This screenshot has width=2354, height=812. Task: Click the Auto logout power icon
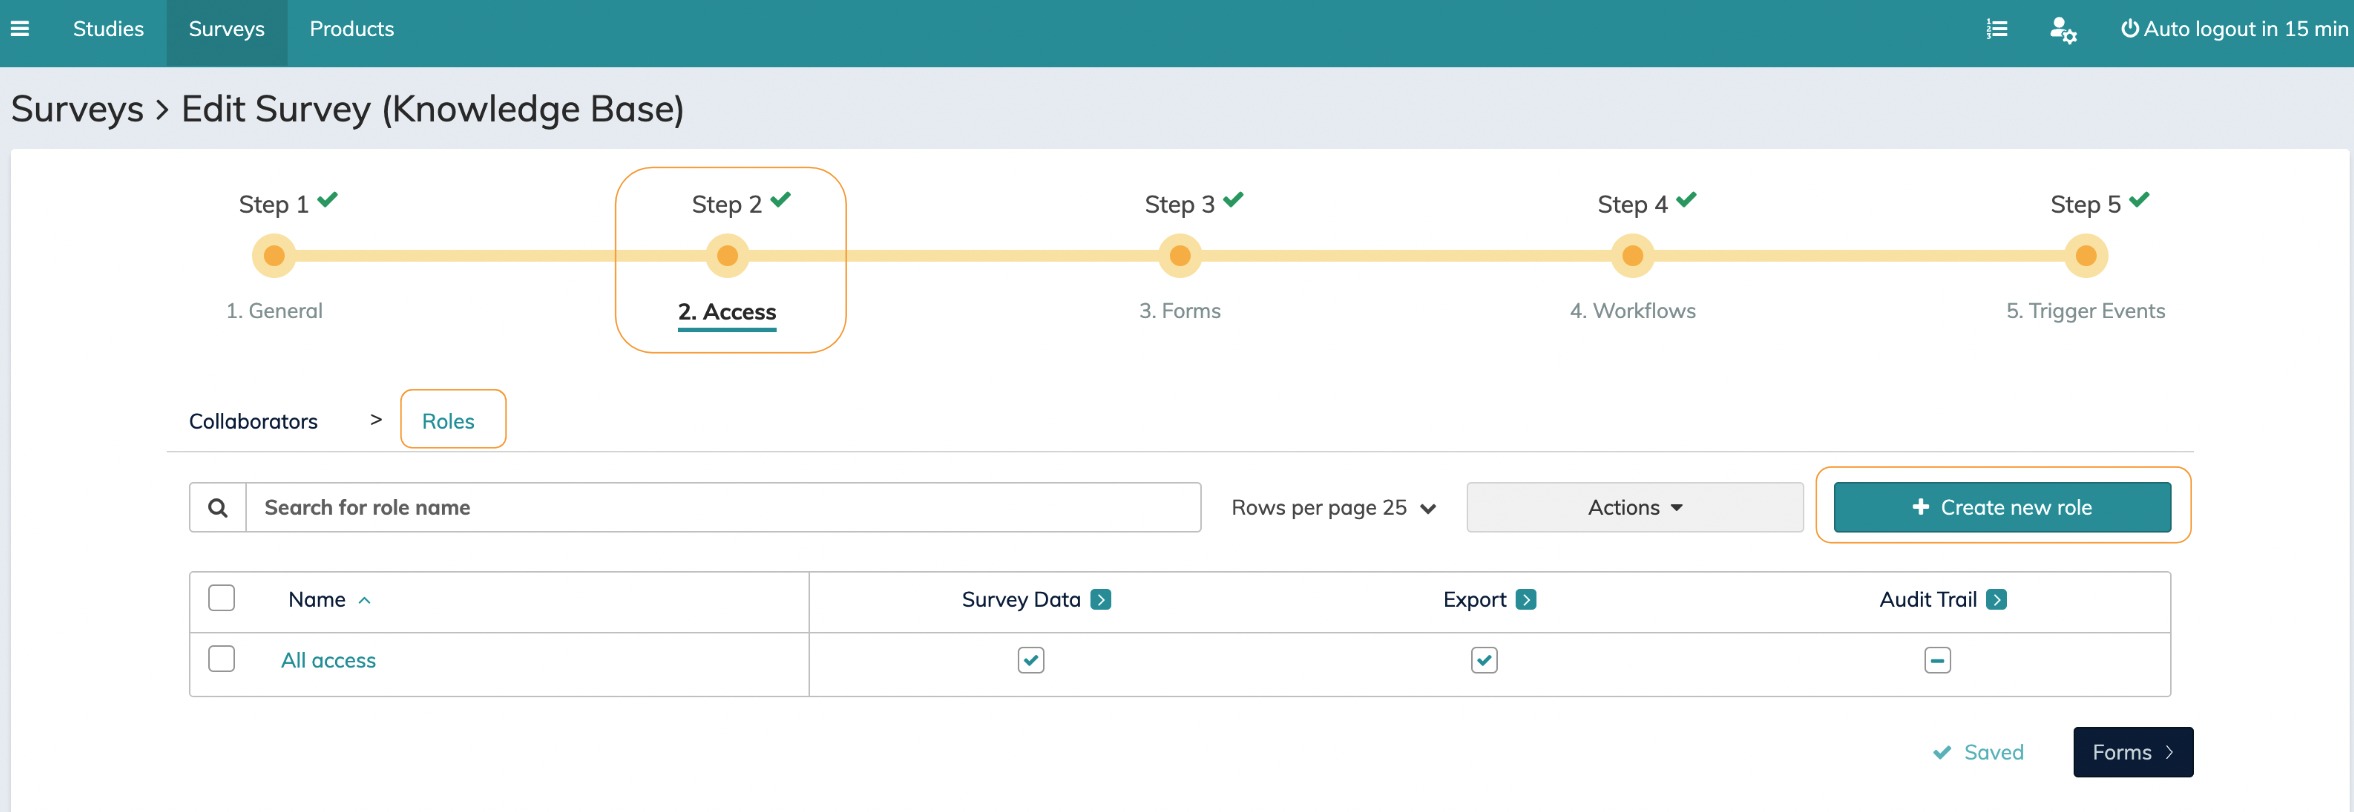(2130, 29)
